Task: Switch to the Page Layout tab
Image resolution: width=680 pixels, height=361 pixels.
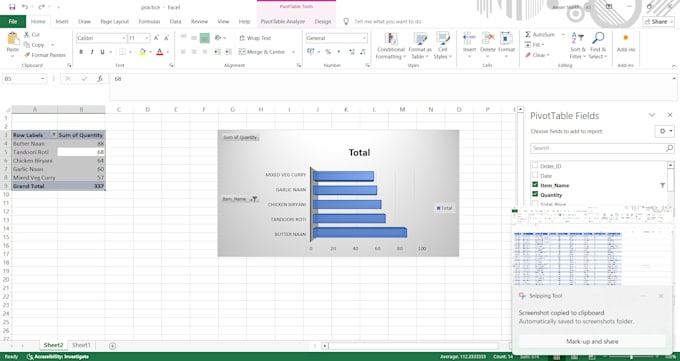Action: 114,21
